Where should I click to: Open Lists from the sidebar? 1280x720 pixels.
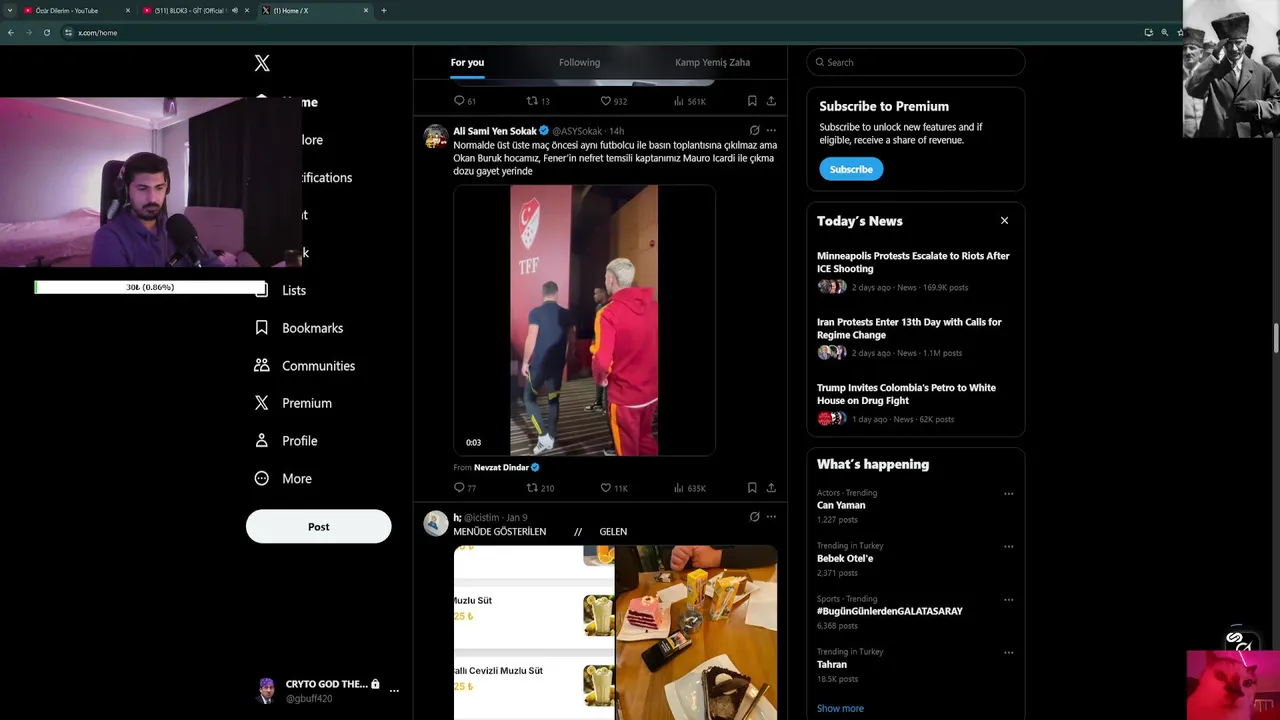[294, 290]
